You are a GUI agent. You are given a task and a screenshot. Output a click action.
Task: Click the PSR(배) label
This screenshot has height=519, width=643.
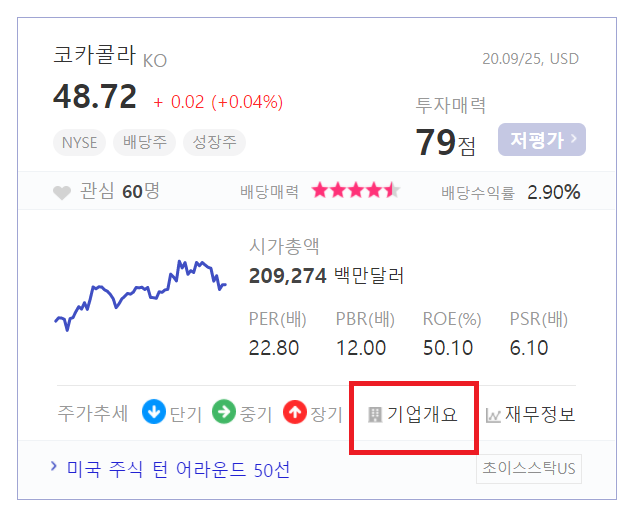tap(538, 319)
